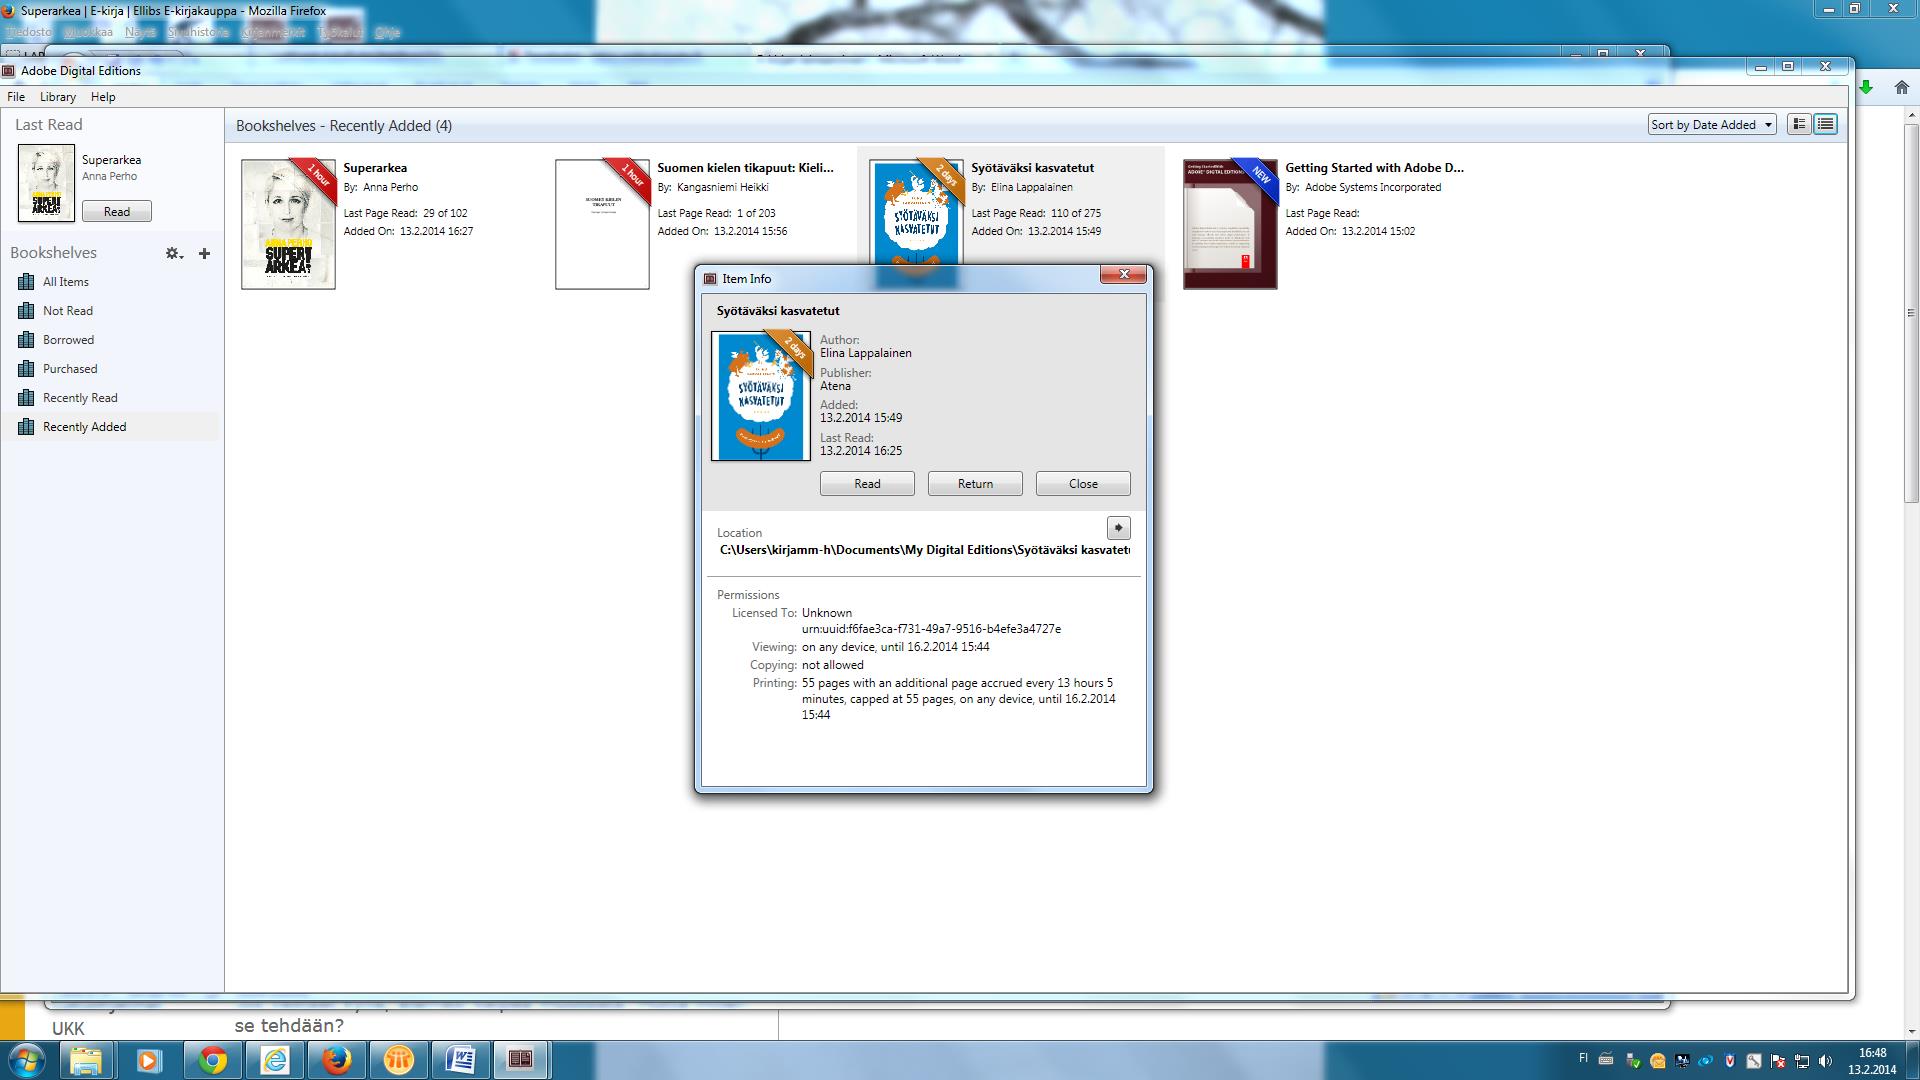This screenshot has height=1080, width=1920.
Task: Select the Recently Read bookshelf
Action: 110,398
